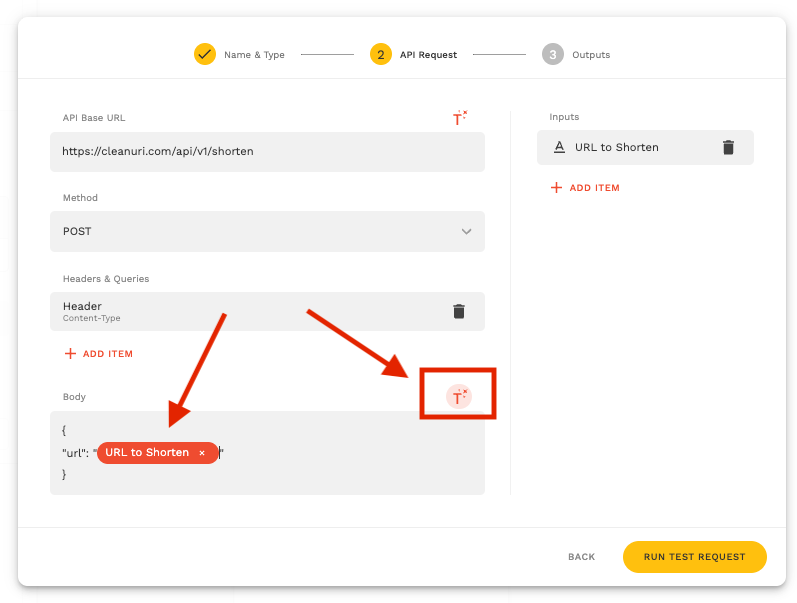This screenshot has height=603, width=797.
Task: Click the plus icon under Headers & Queries
Action: pos(70,354)
